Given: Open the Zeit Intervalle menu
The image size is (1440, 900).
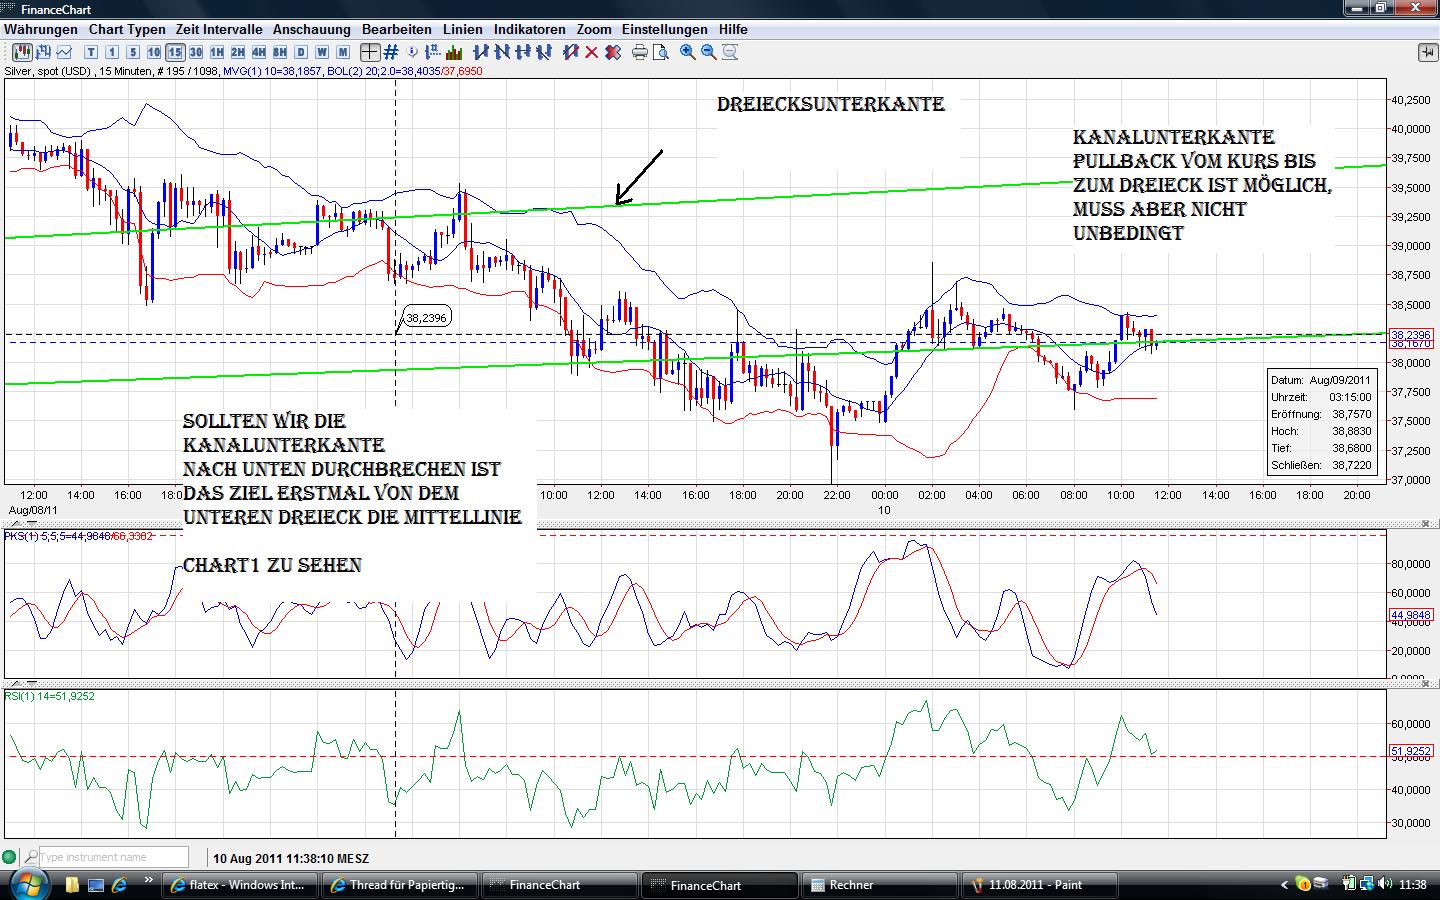Looking at the screenshot, I should click(x=219, y=29).
